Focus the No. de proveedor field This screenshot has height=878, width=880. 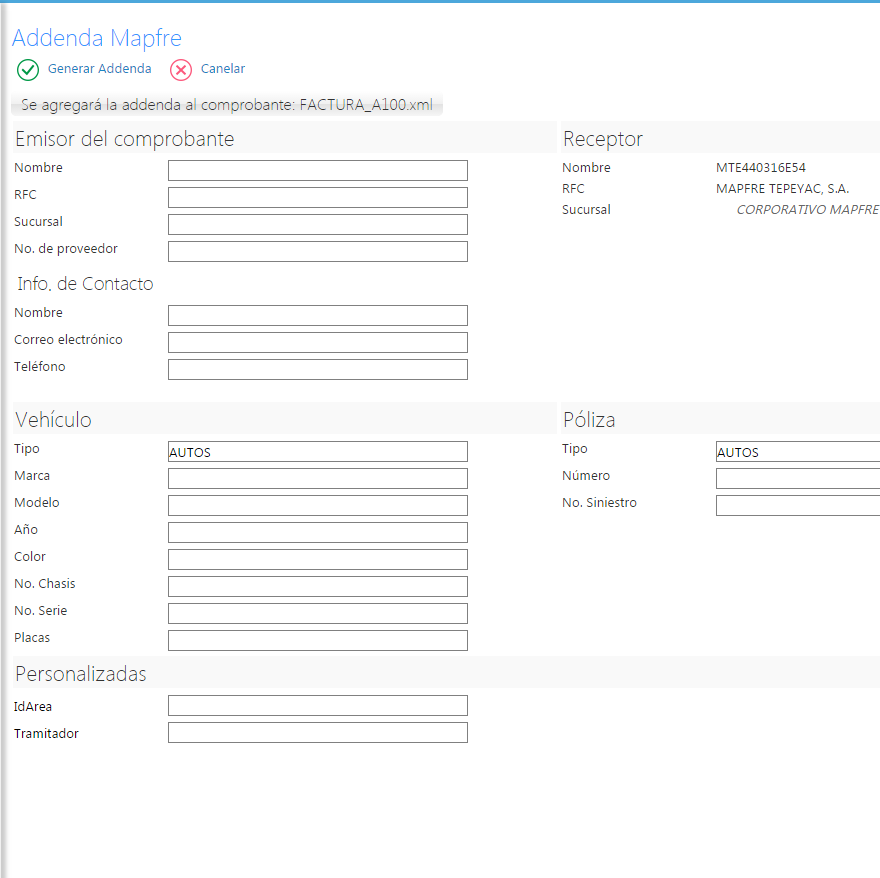pyautogui.click(x=317, y=252)
